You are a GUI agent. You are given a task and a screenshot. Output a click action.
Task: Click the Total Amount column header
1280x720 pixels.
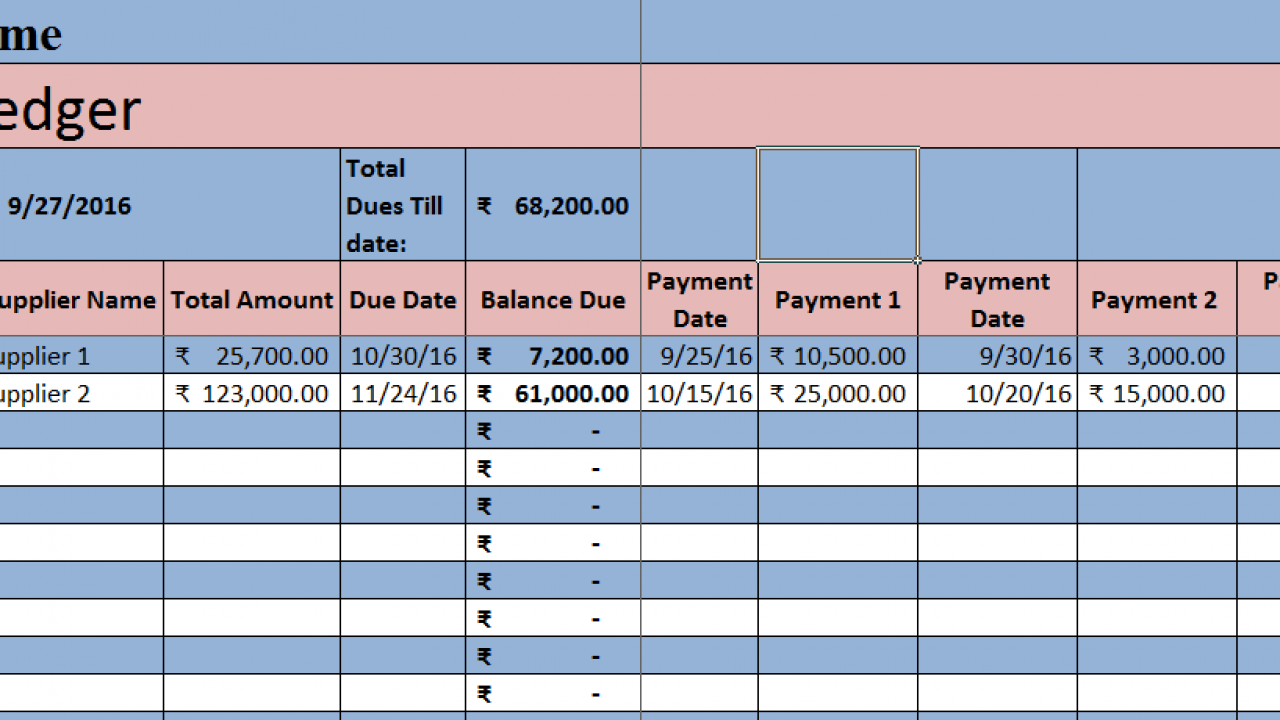252,299
